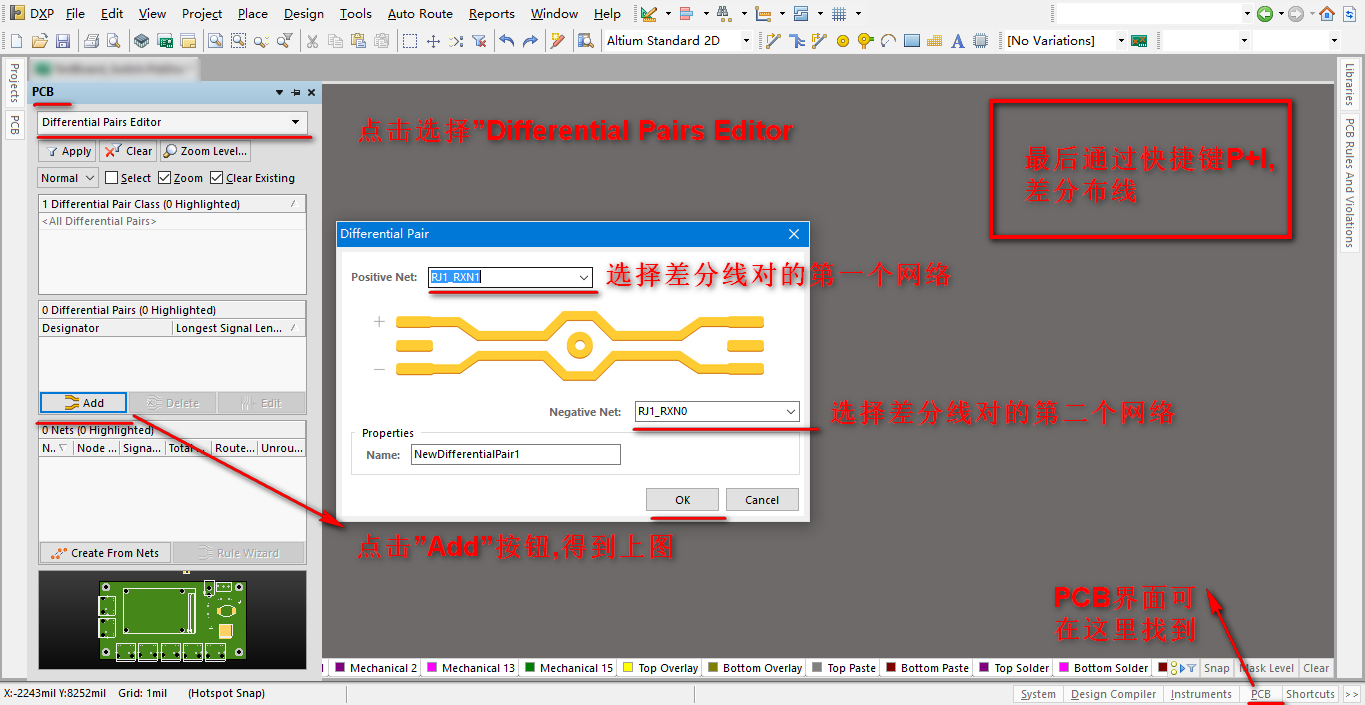This screenshot has width=1365, height=705.
Task: Click the Open document folder icon
Action: click(40, 41)
